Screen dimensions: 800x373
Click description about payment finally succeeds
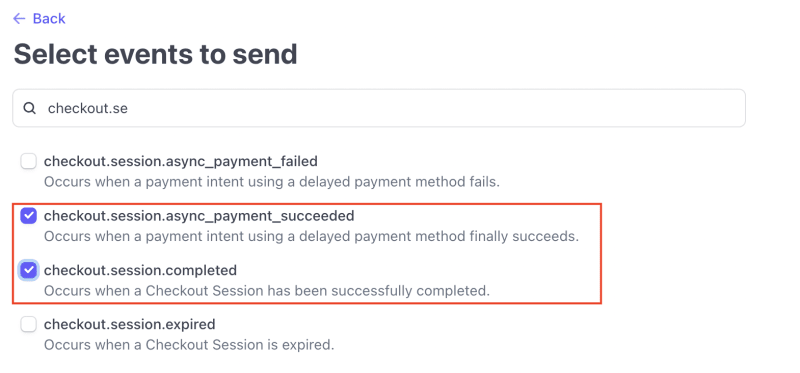(x=311, y=236)
